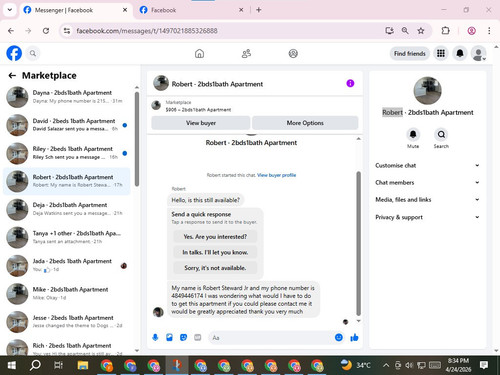Open Tanya +1 other conversation
This screenshot has width=500, height=375.
pos(67,237)
